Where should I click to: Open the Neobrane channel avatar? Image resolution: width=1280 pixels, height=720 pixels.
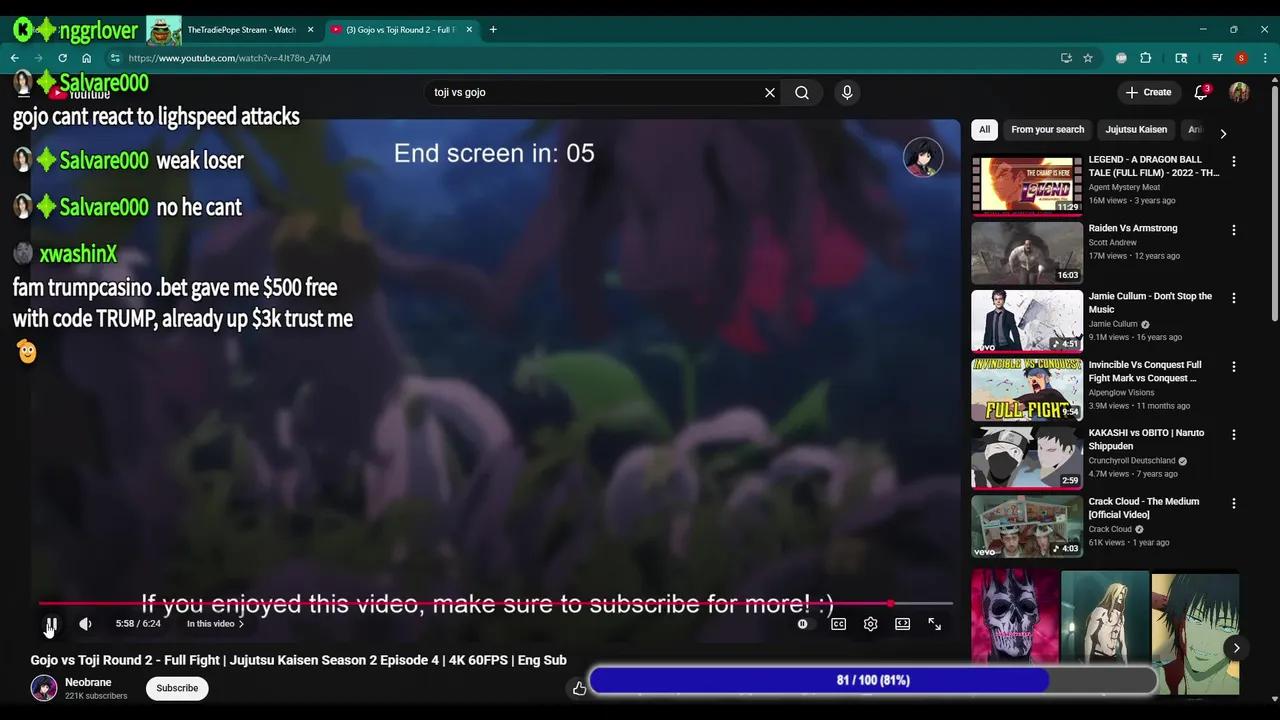[x=44, y=688]
